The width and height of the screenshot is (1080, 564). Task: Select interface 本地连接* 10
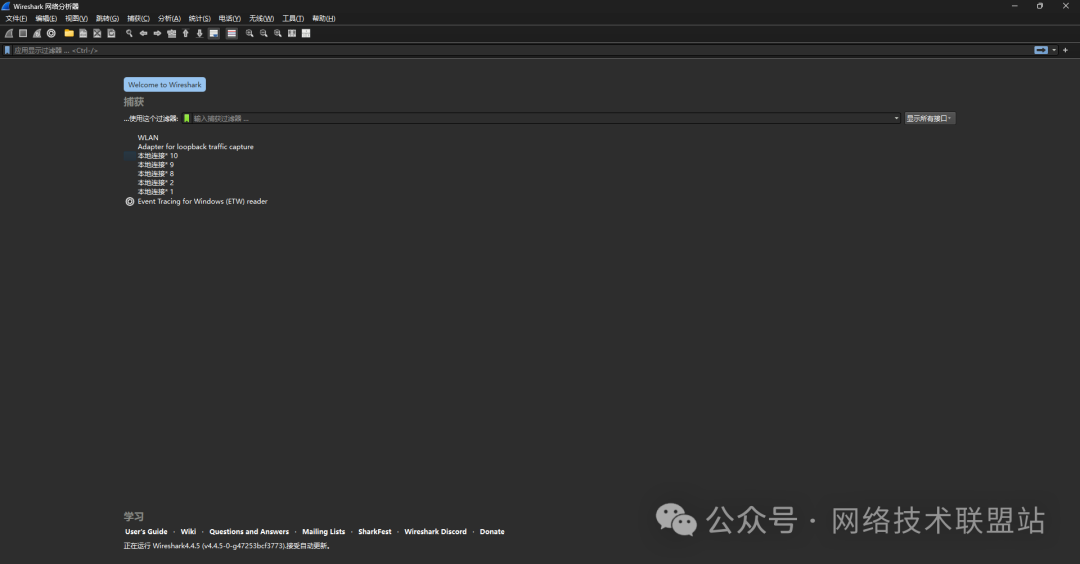tap(157, 156)
